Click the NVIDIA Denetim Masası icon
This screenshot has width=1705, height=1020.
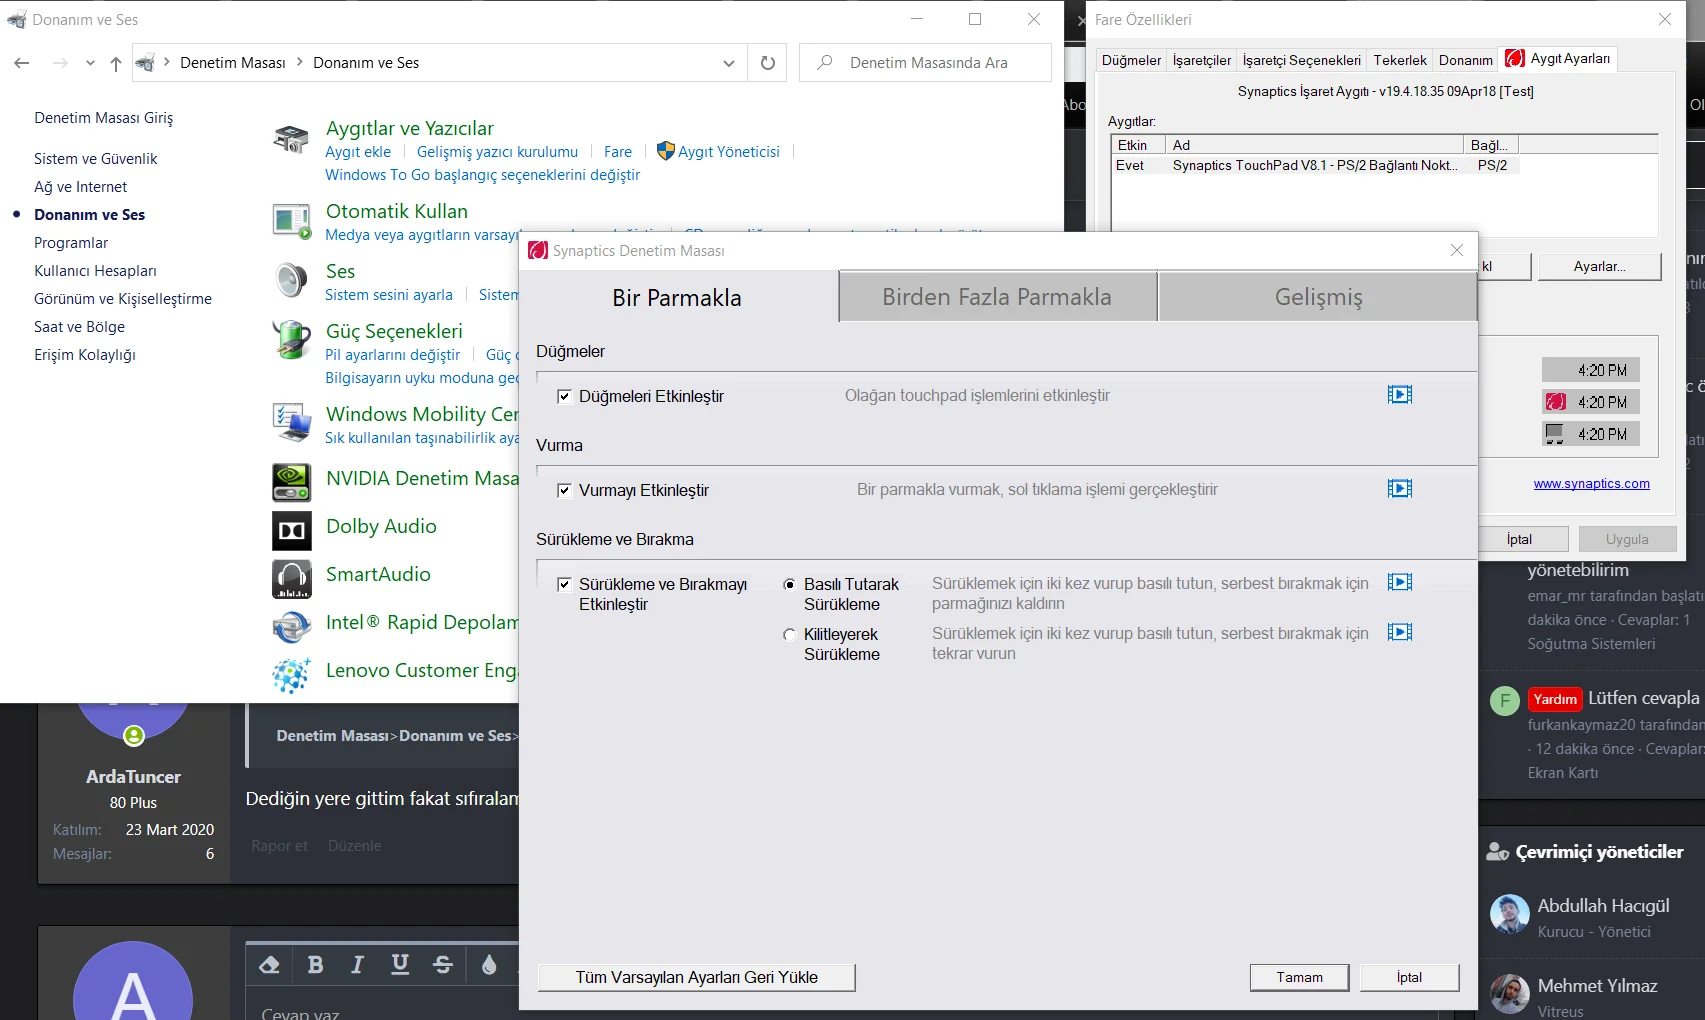291,482
